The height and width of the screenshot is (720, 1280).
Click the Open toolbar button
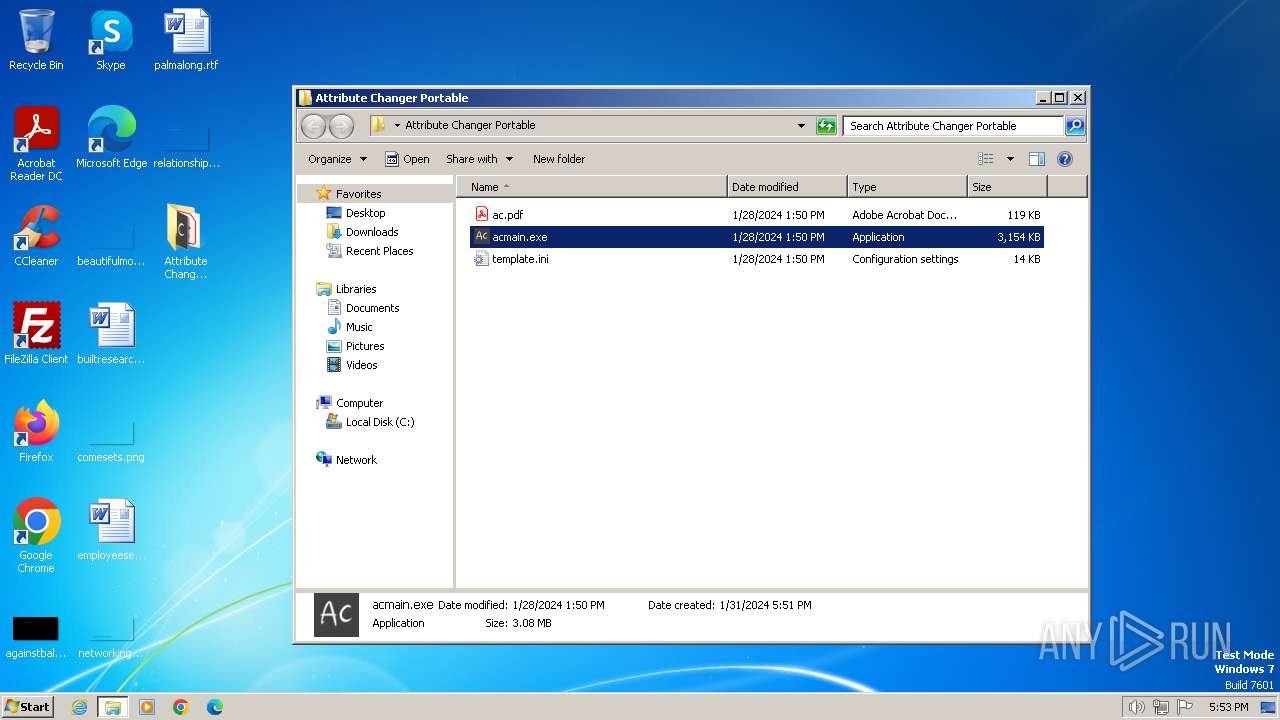[x=407, y=159]
